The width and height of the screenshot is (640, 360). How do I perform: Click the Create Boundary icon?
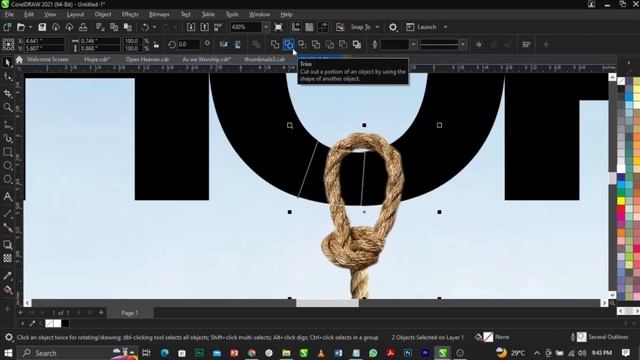pyautogui.click(x=357, y=44)
